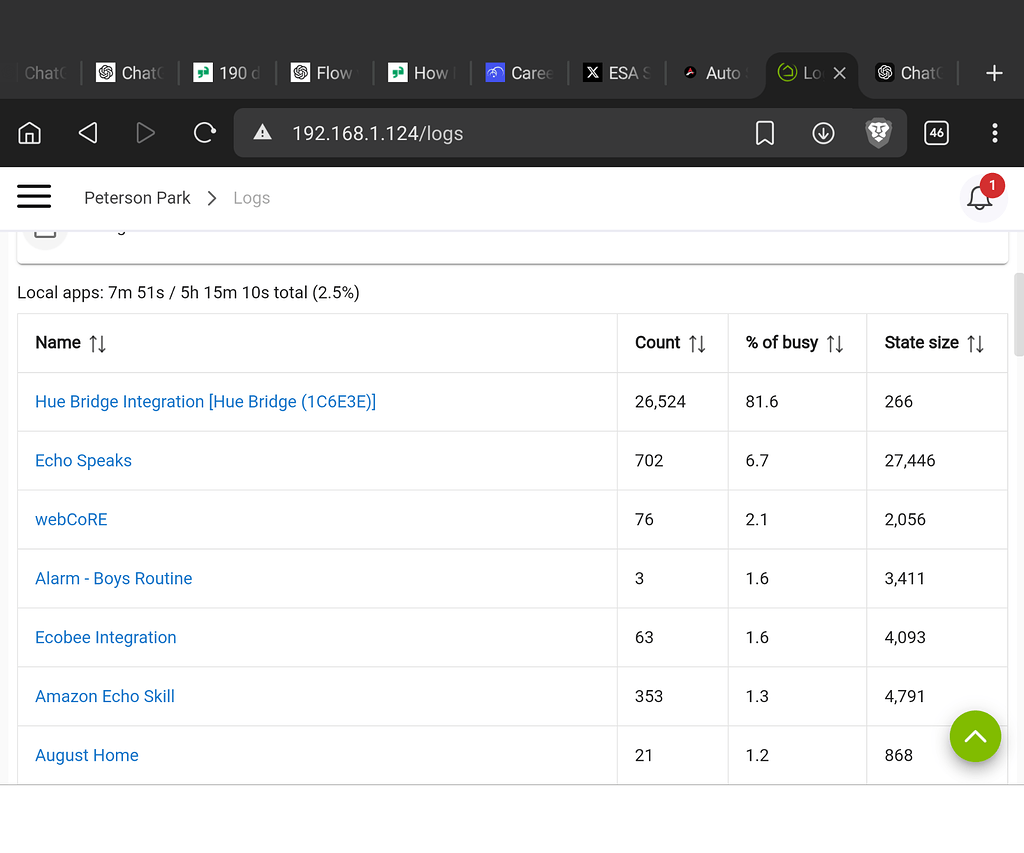1024x853 pixels.
Task: Open the notifications bell
Action: click(980, 198)
